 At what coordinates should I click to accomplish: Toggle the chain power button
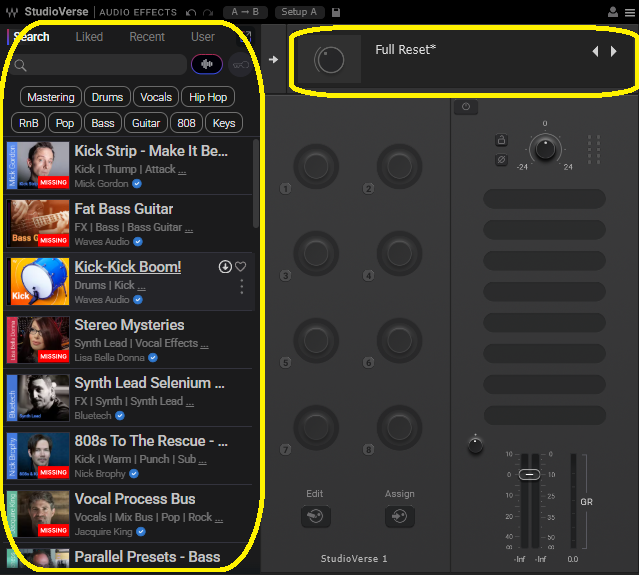[x=466, y=107]
